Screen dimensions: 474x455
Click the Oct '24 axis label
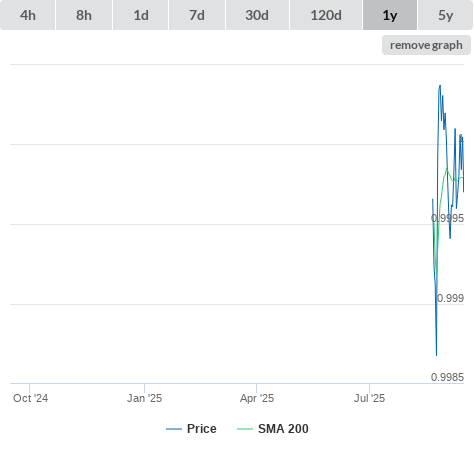pos(30,398)
